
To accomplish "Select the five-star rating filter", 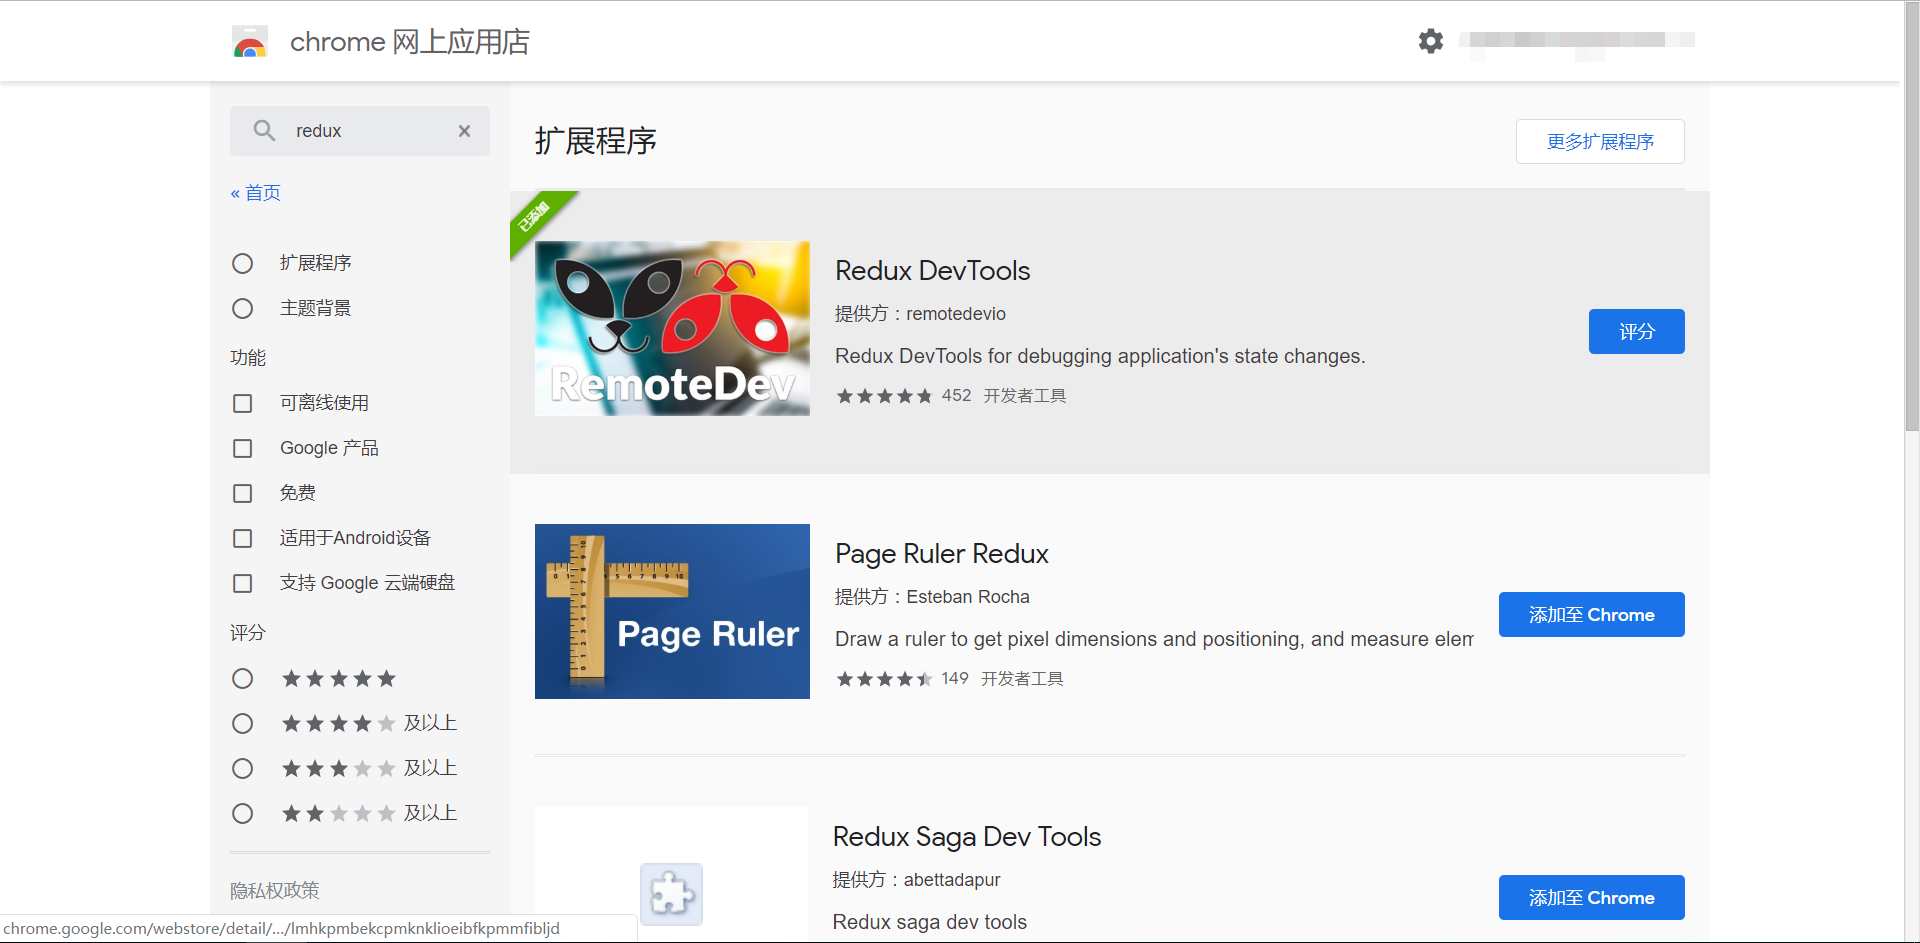I will 243,679.
